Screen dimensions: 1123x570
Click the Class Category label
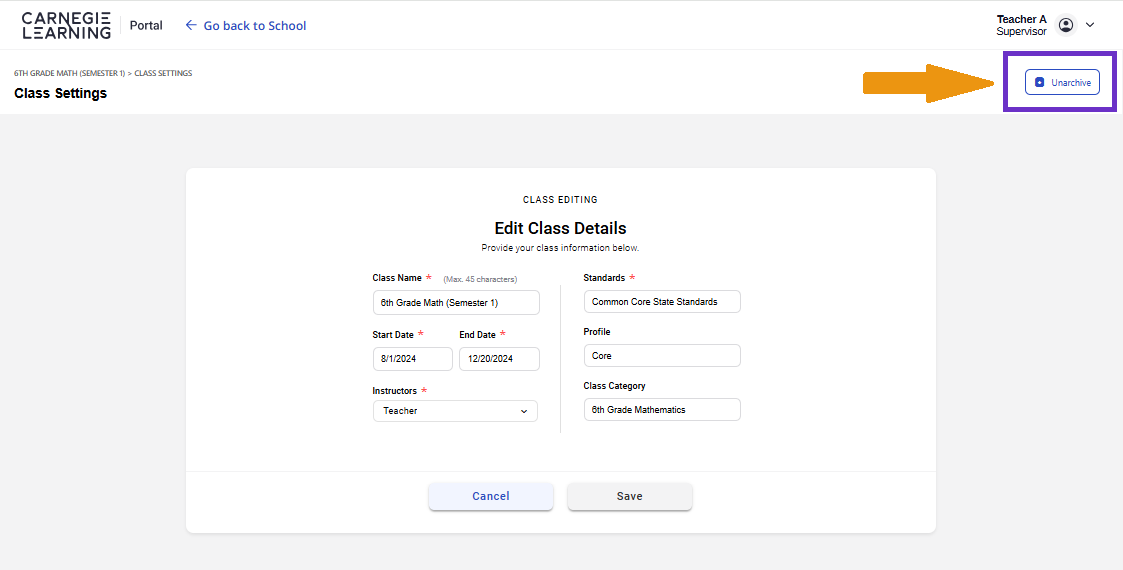tap(614, 386)
